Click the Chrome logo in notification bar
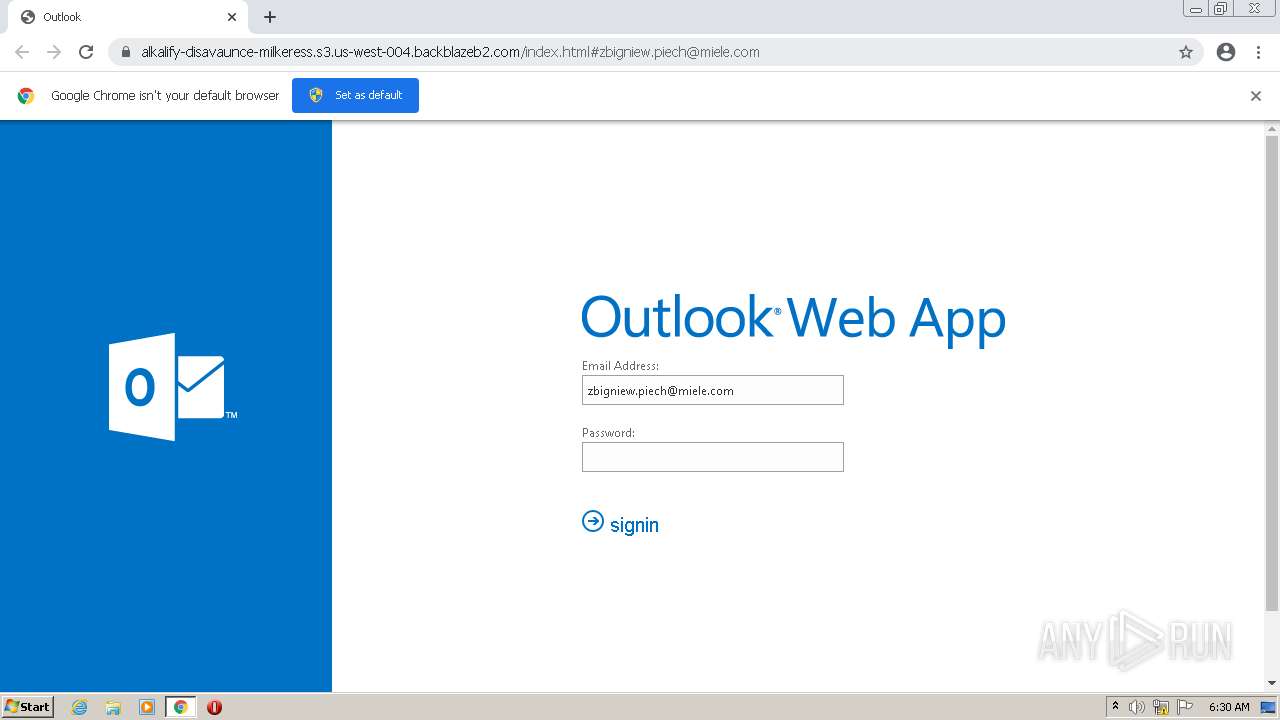This screenshot has height=720, width=1280. click(26, 96)
